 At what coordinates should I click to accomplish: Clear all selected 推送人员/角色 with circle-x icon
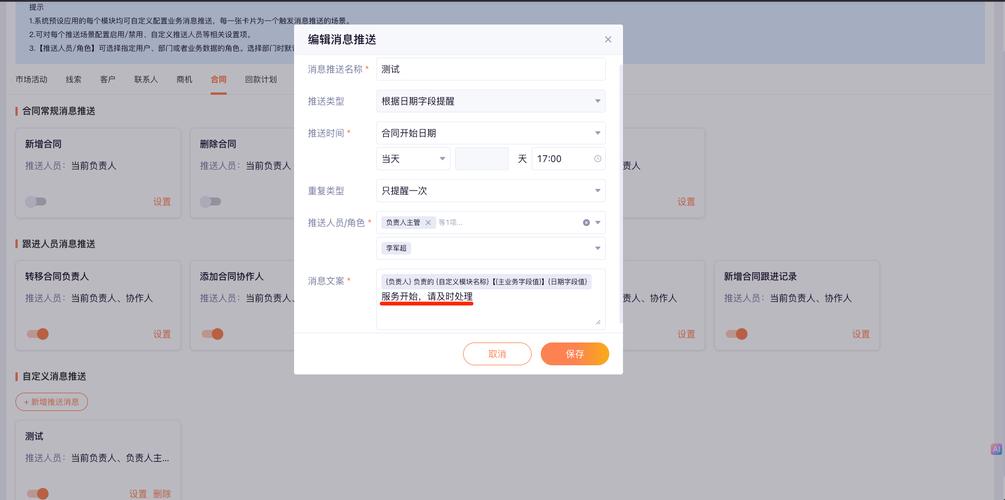point(586,222)
